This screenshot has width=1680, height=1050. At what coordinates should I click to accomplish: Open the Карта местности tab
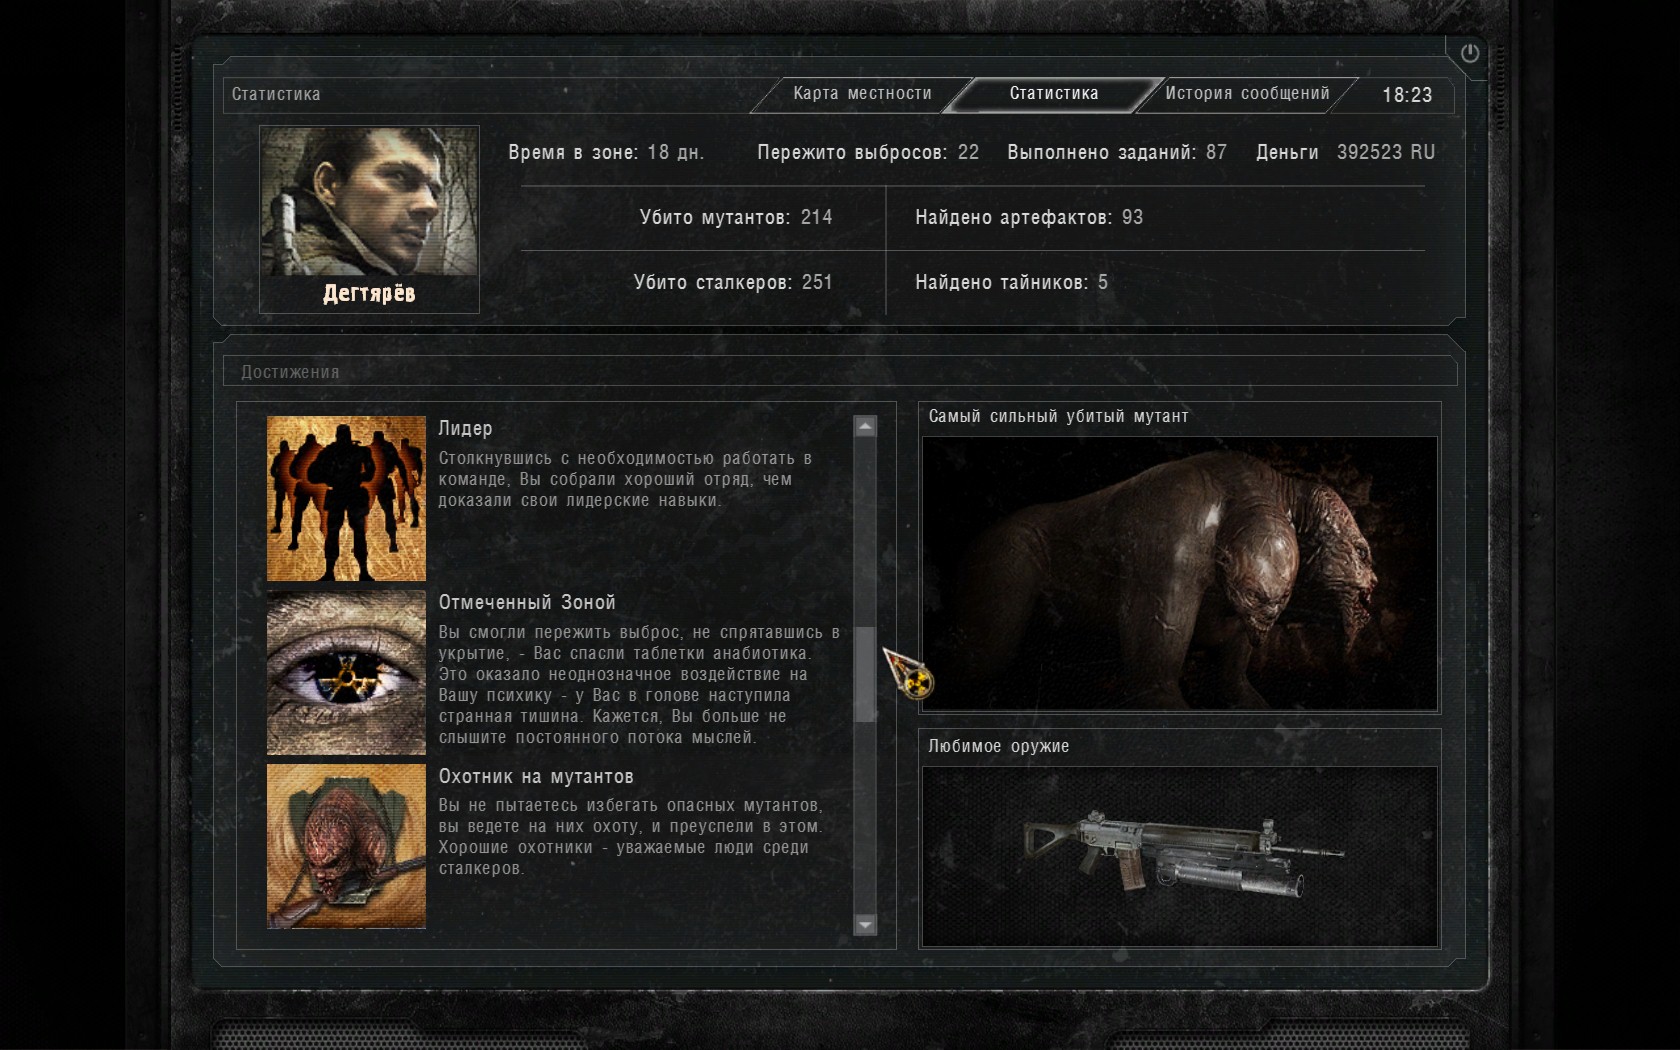(x=862, y=94)
